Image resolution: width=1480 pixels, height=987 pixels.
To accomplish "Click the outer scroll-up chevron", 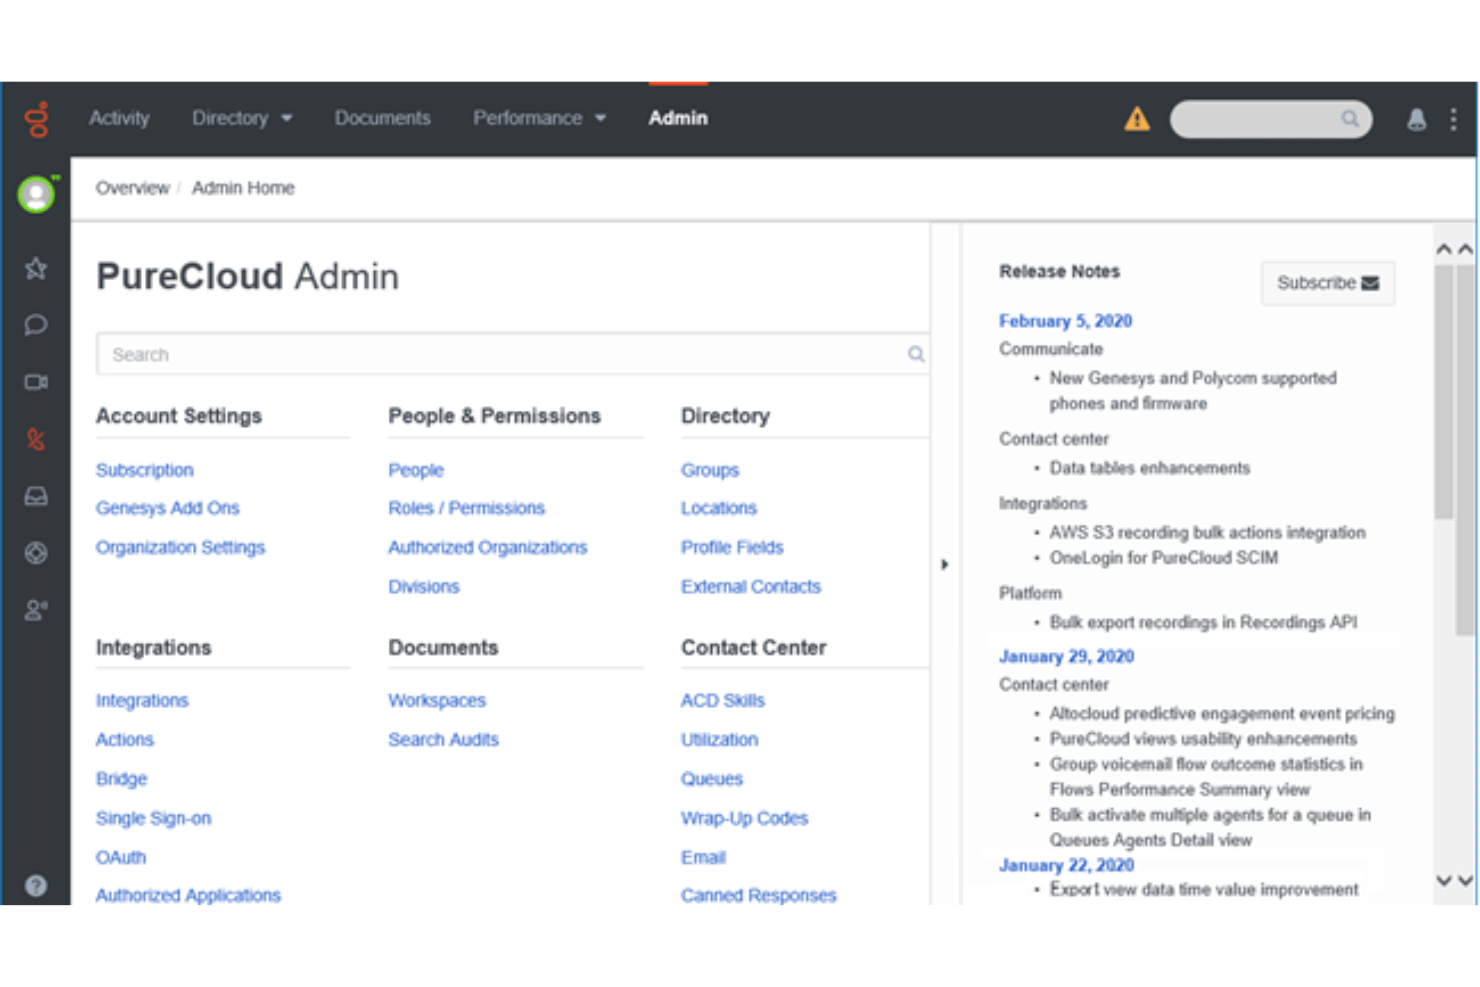I will coord(1465,249).
